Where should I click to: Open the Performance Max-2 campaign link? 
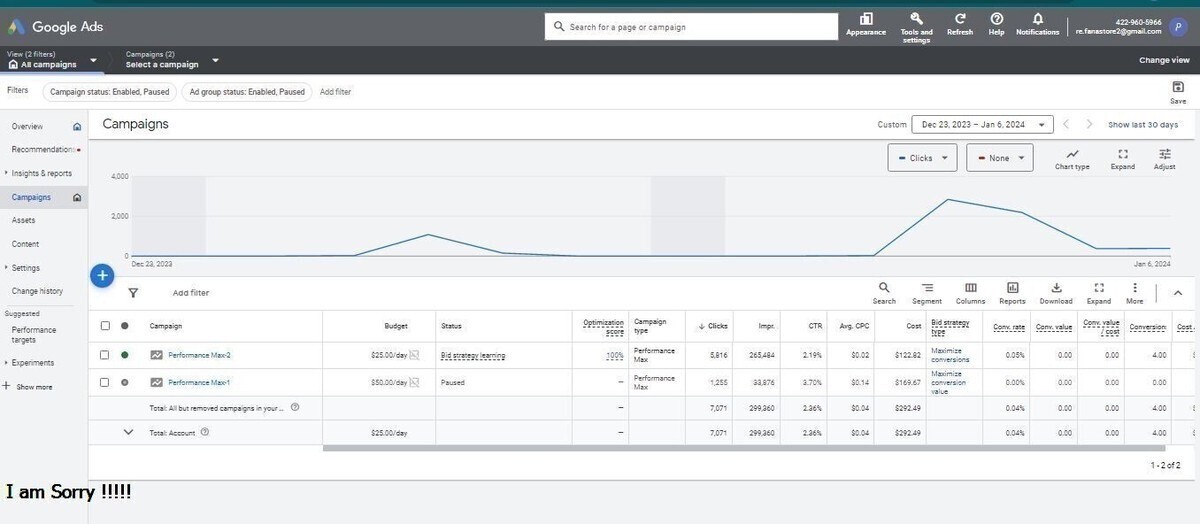[x=199, y=355]
